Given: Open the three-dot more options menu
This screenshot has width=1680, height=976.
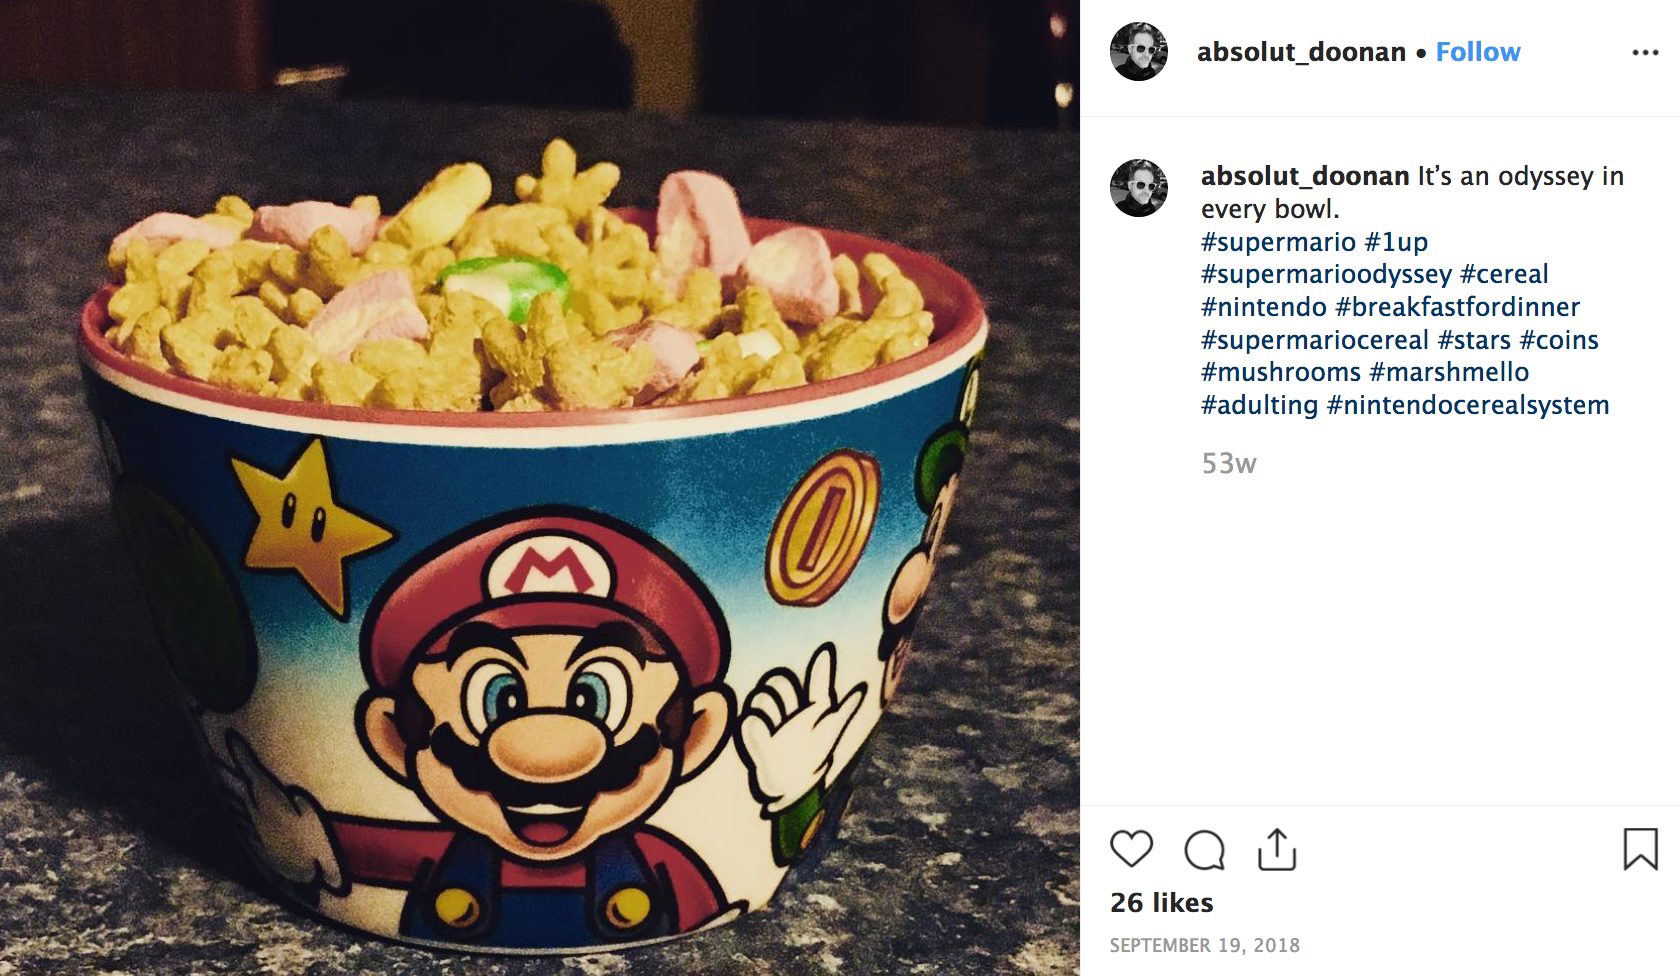Looking at the screenshot, I should click(x=1645, y=52).
